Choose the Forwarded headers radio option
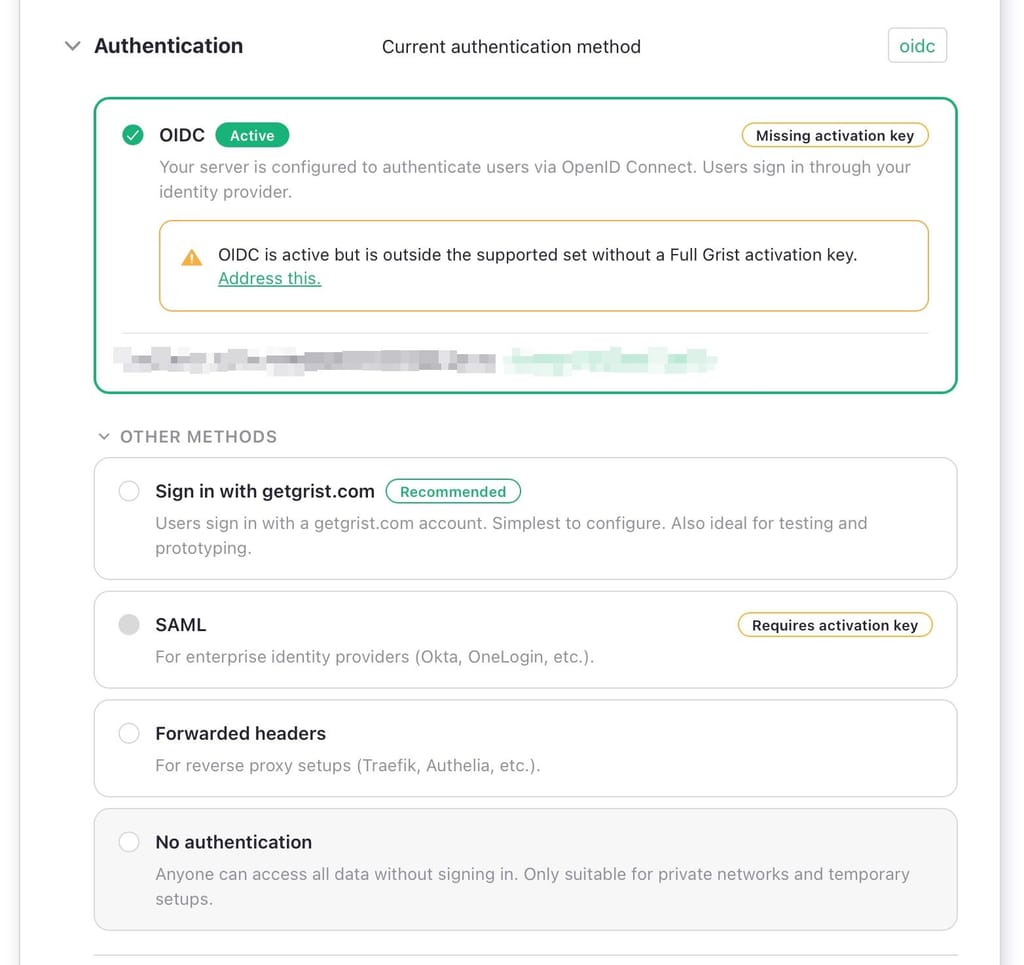The height and width of the screenshot is (965, 1024). (129, 733)
